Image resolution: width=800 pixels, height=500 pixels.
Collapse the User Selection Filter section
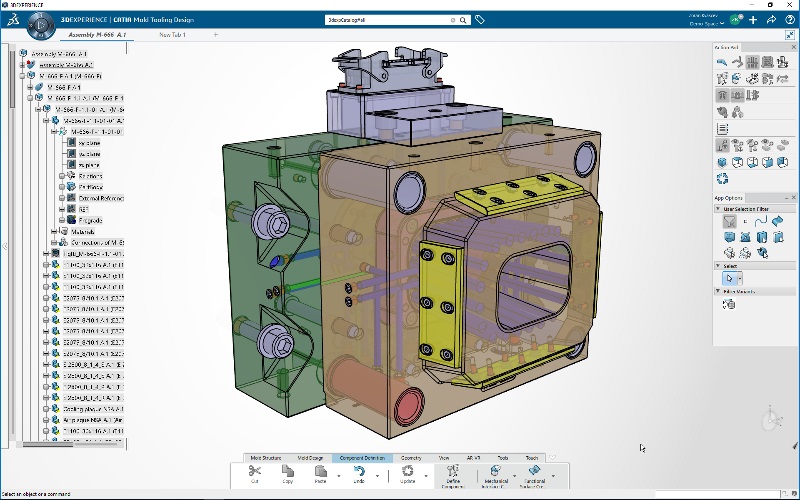(718, 208)
